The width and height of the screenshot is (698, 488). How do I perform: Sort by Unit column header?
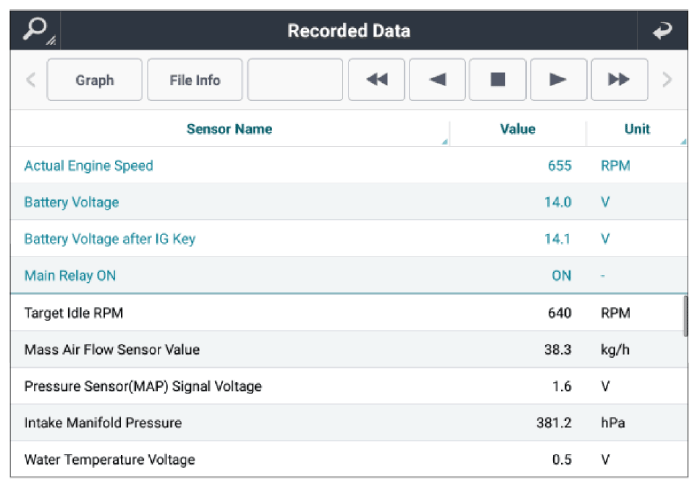click(637, 129)
